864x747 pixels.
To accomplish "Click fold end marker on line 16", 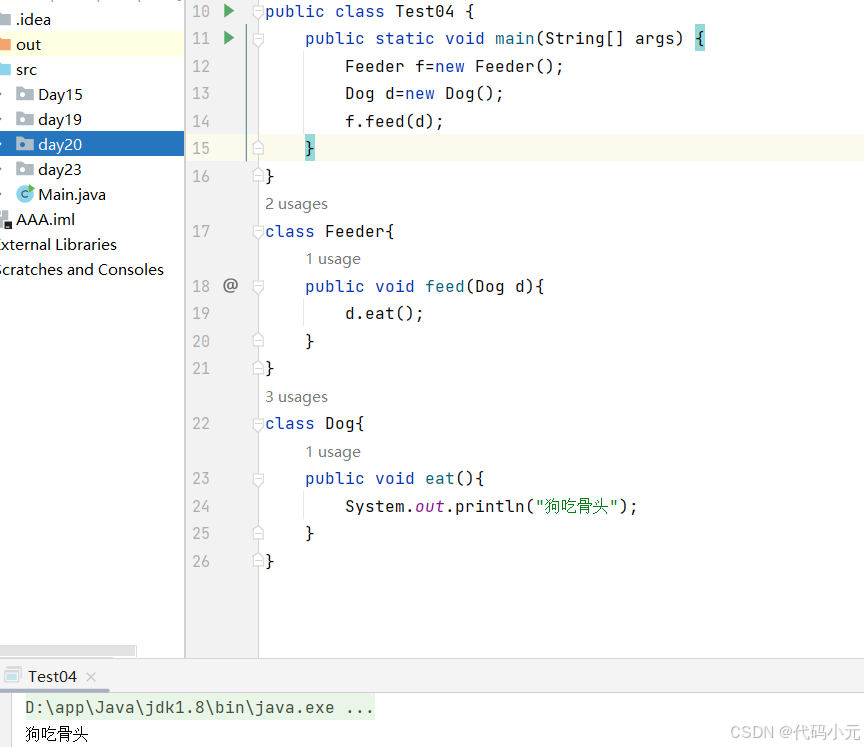I will (257, 175).
